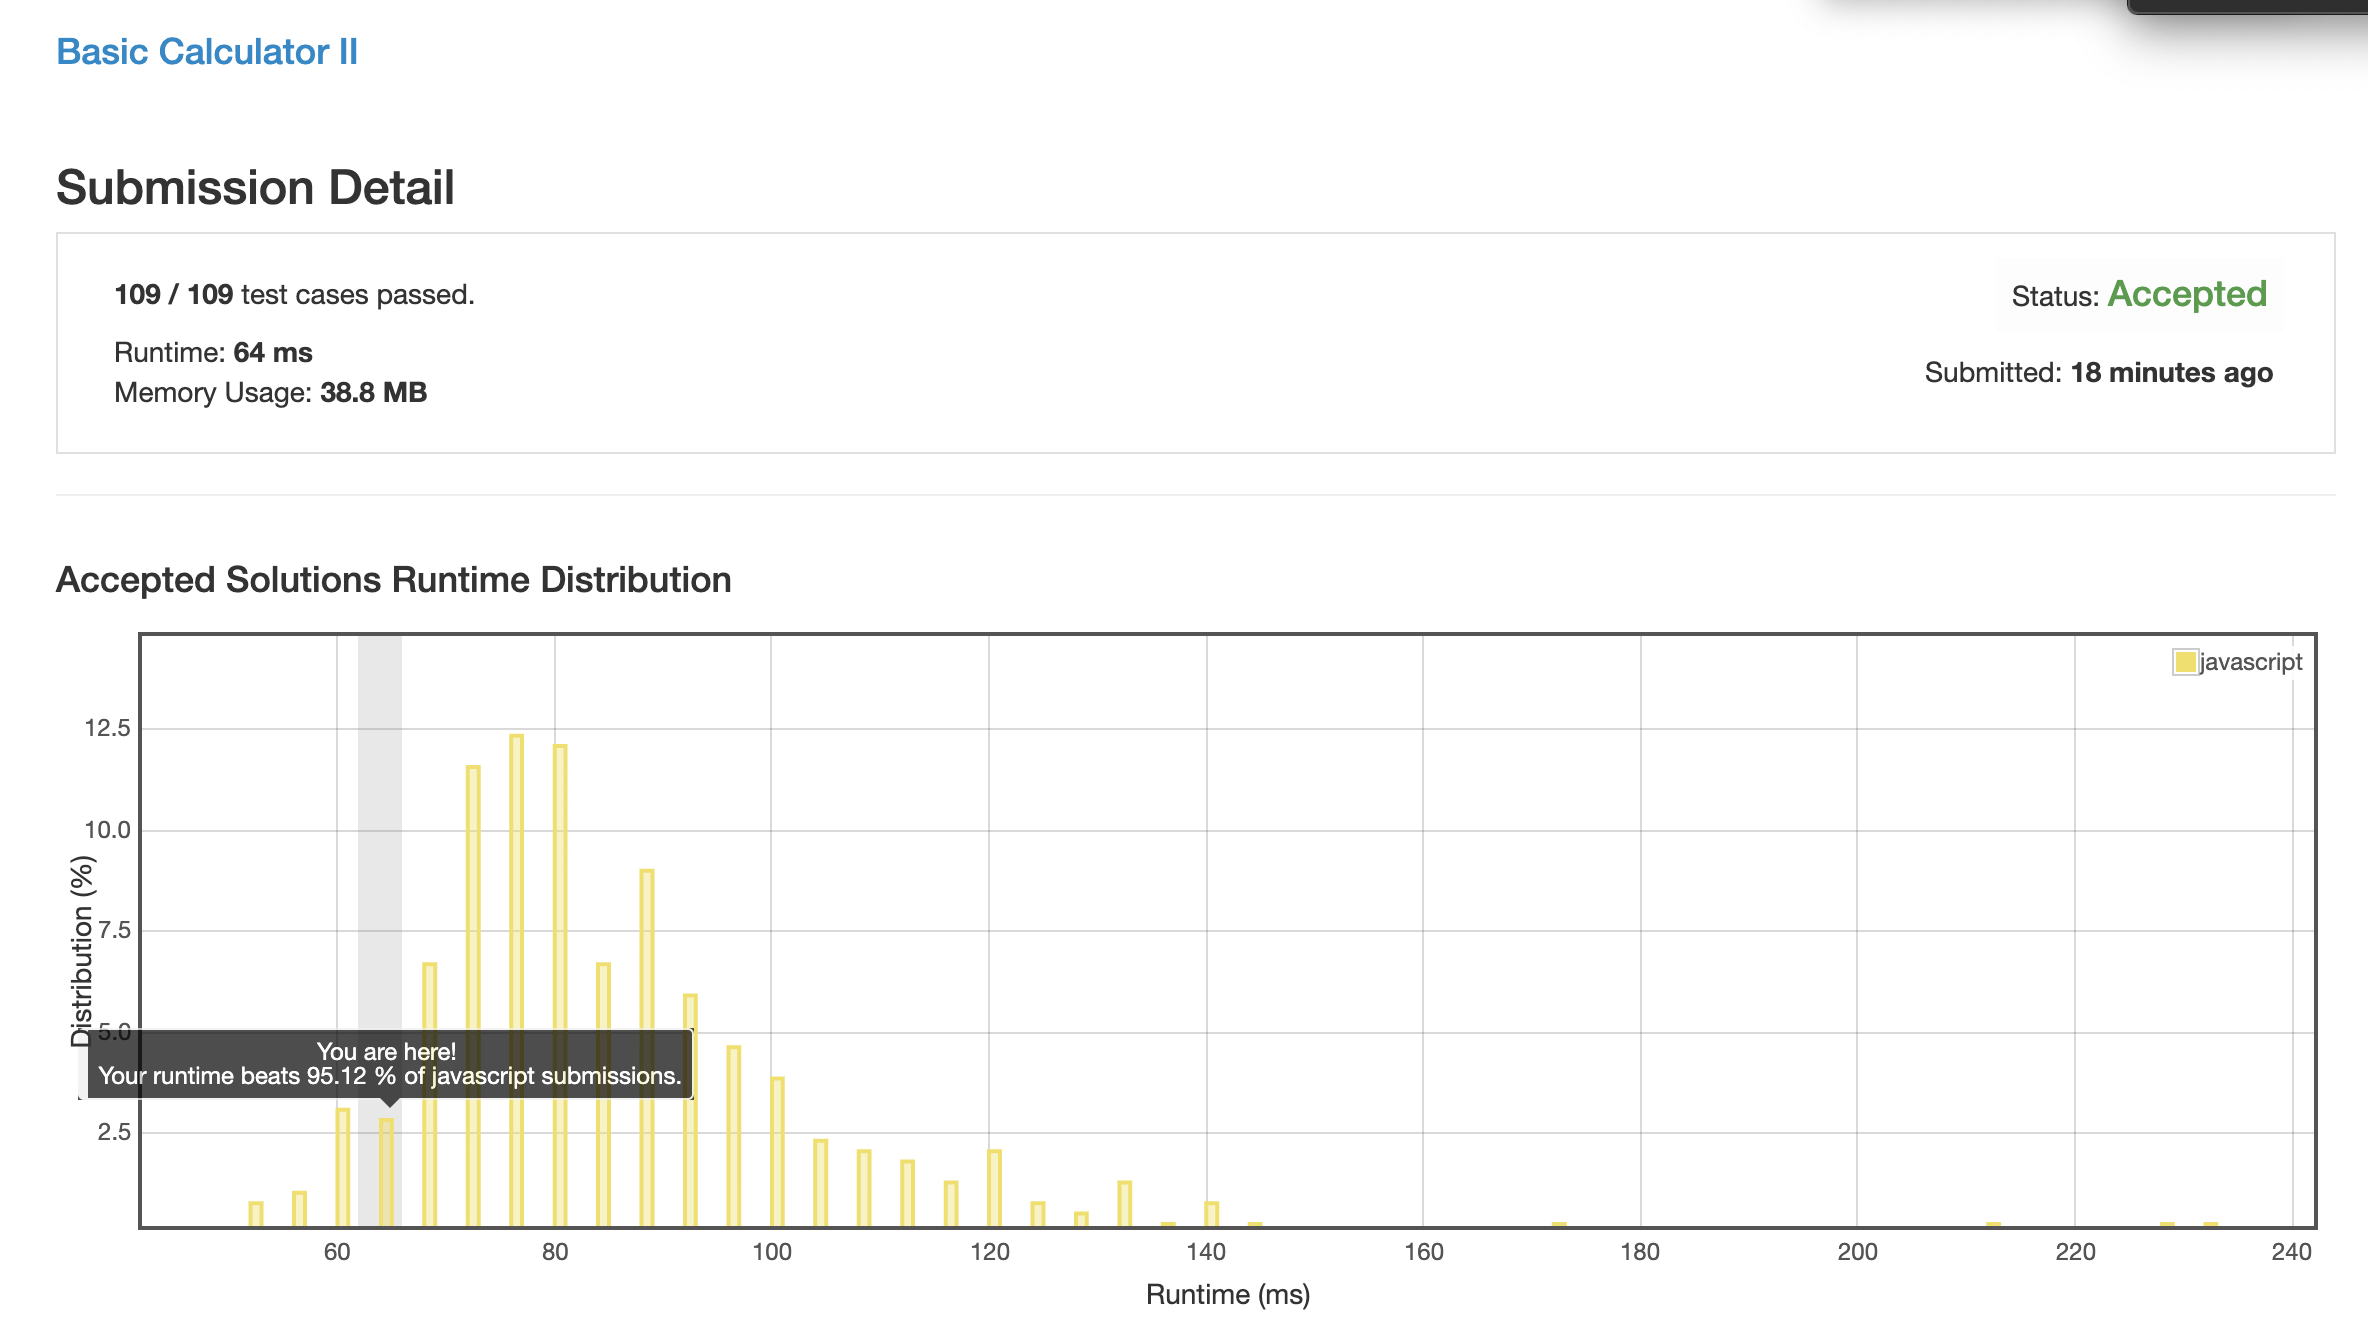Click the y-axis tick label 7.5

click(x=114, y=930)
